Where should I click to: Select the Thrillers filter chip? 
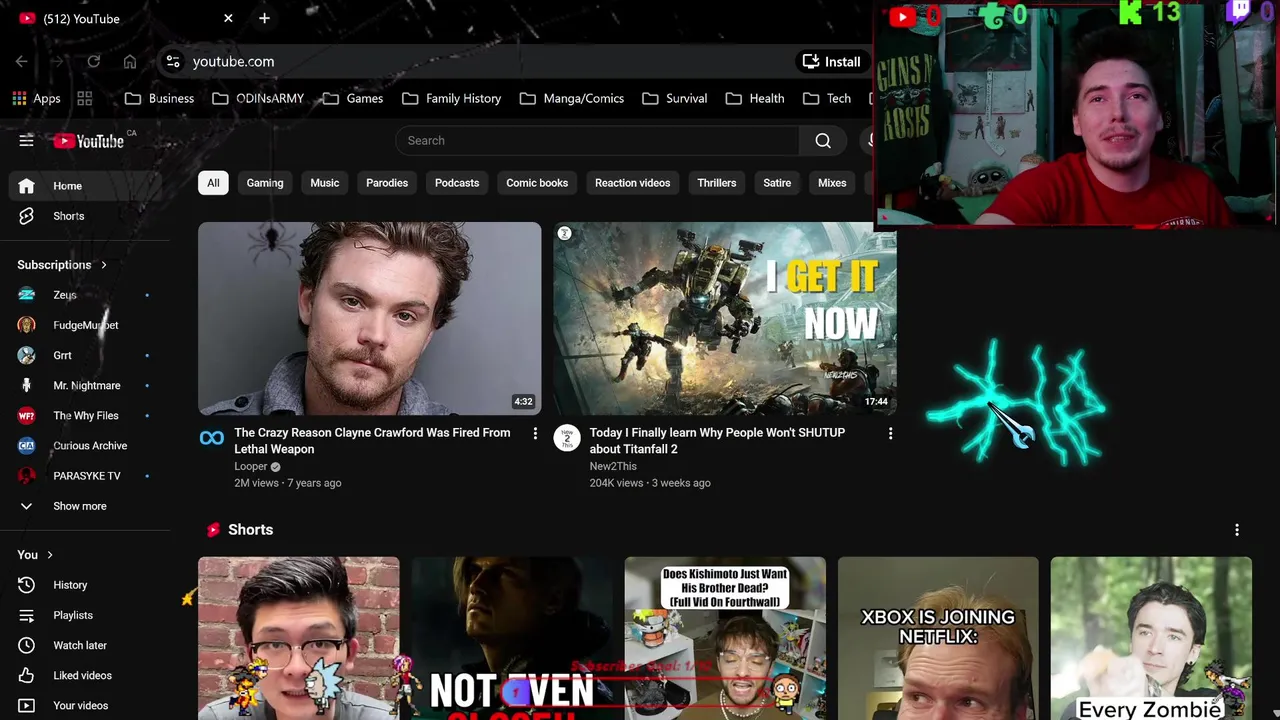(x=717, y=183)
